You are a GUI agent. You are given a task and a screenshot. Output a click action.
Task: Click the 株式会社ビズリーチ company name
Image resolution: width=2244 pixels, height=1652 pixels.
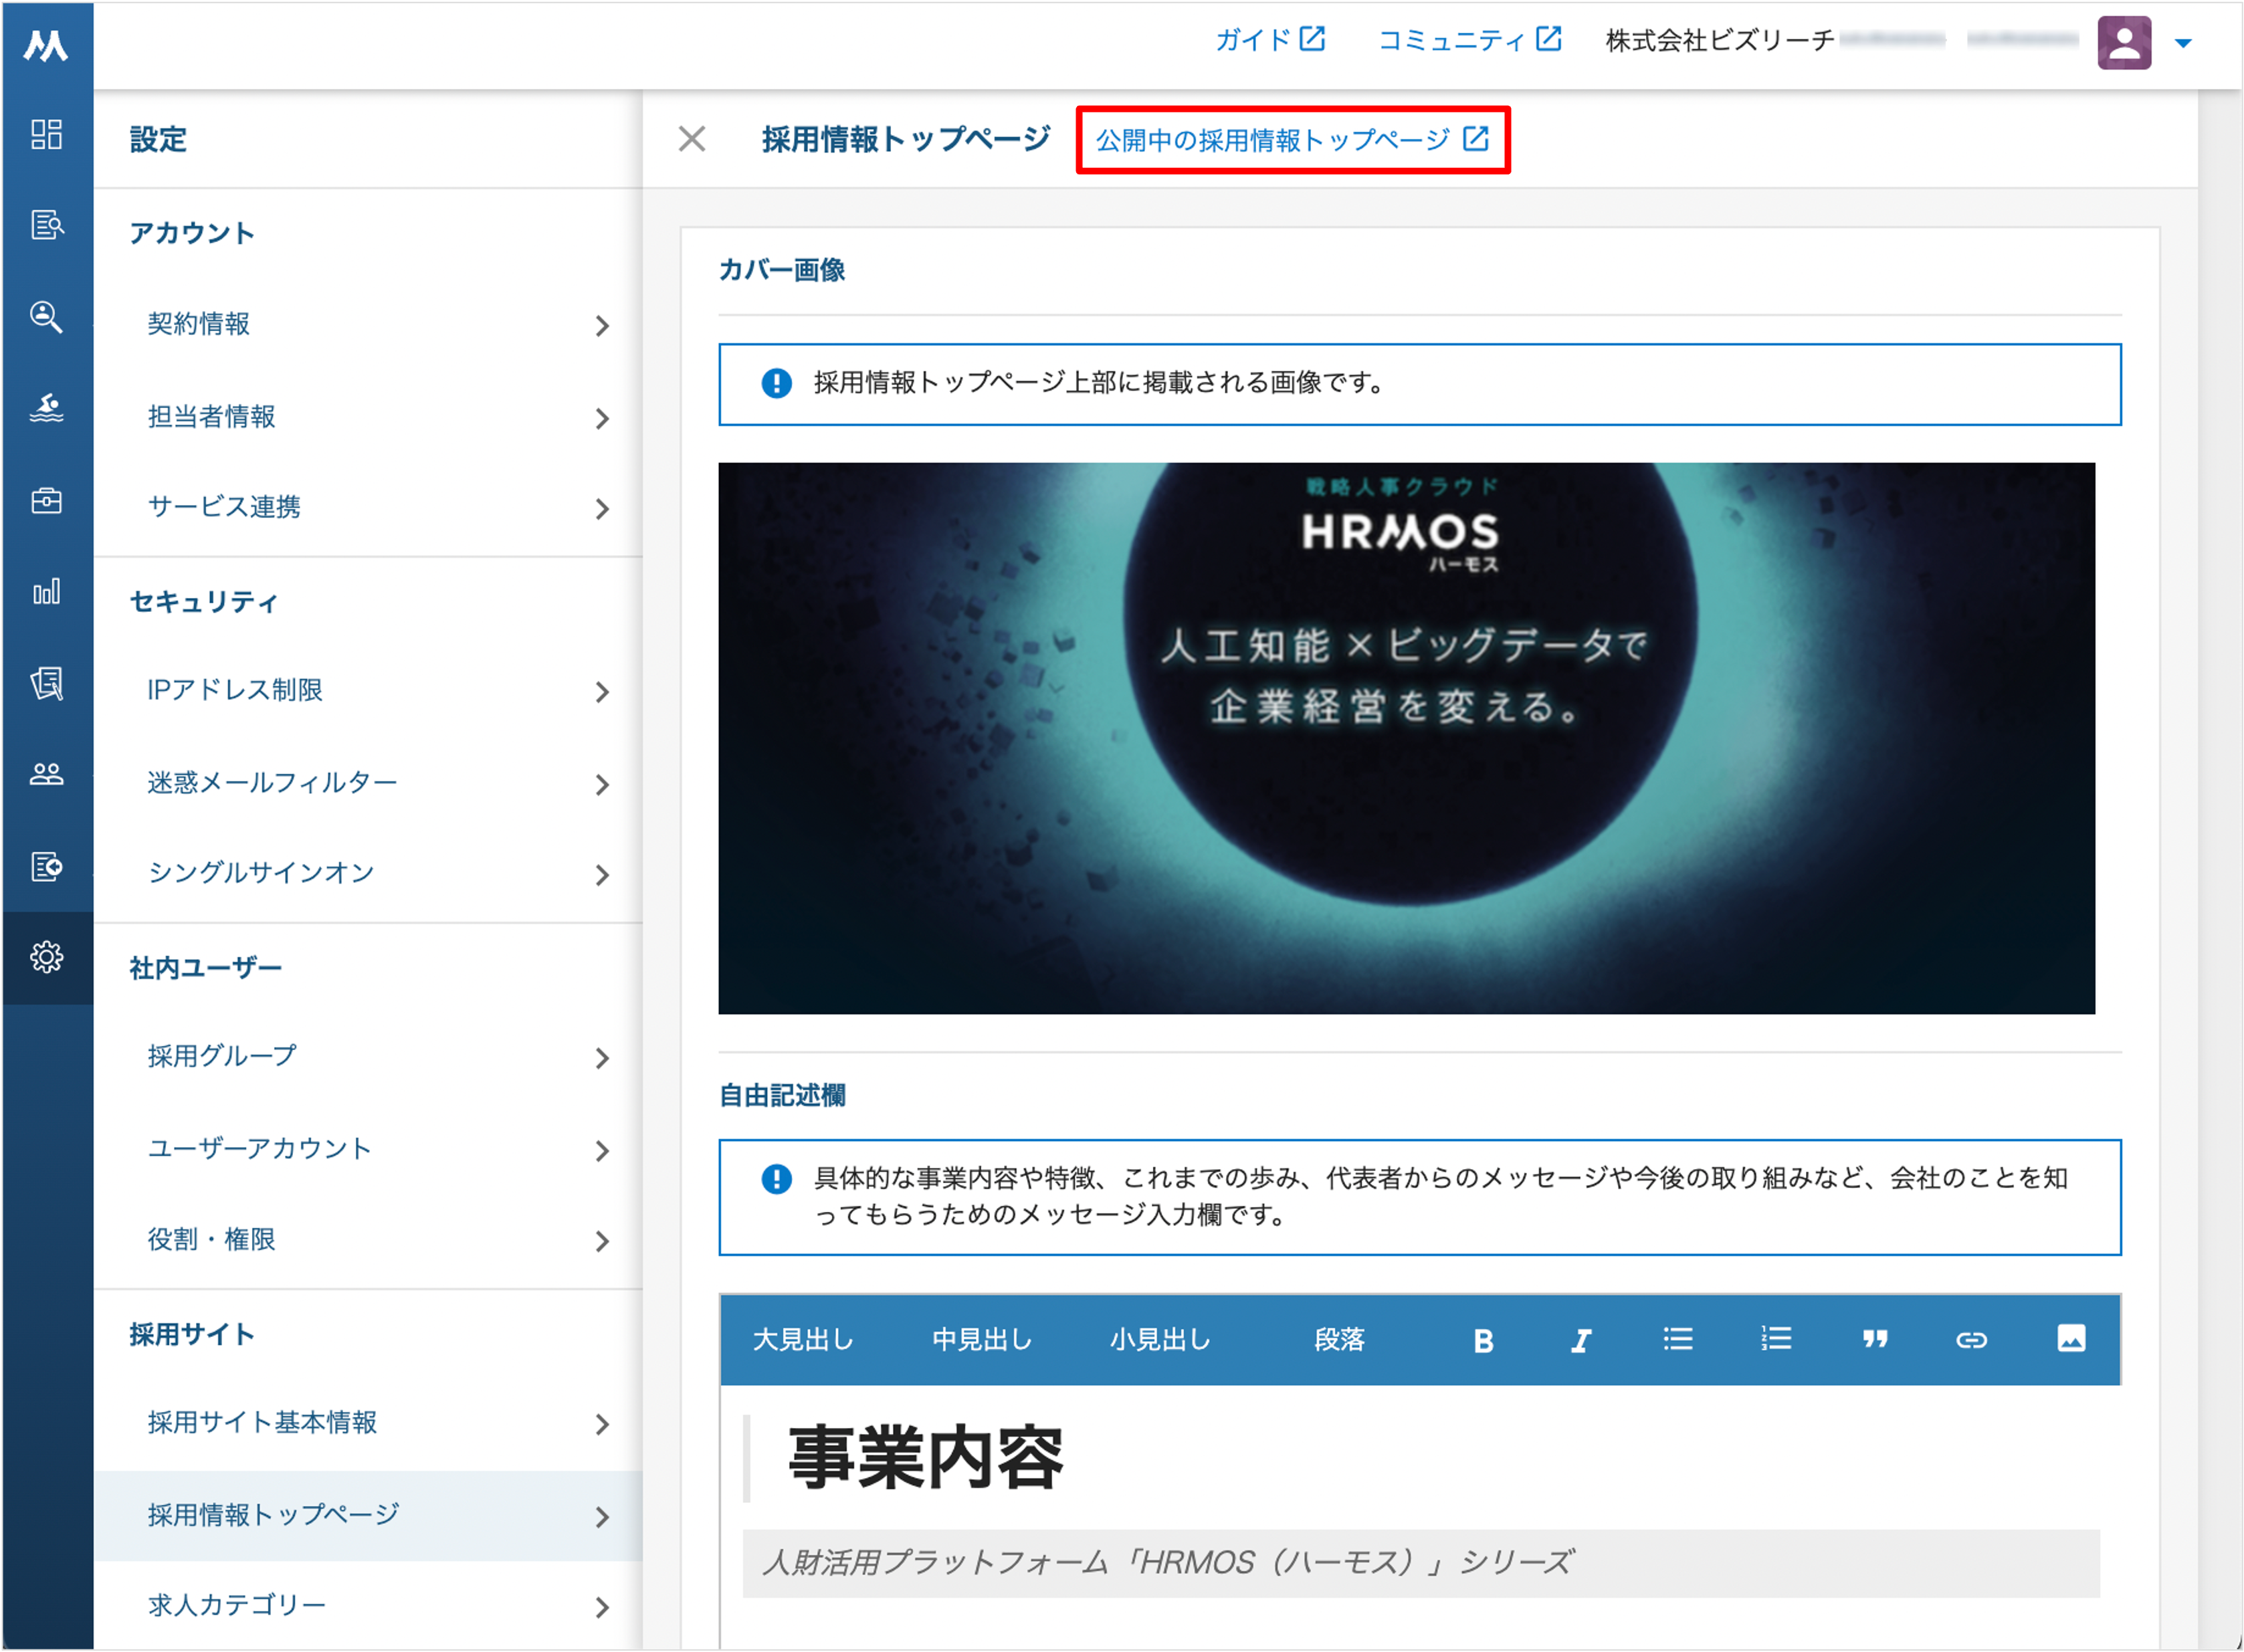tap(1720, 40)
